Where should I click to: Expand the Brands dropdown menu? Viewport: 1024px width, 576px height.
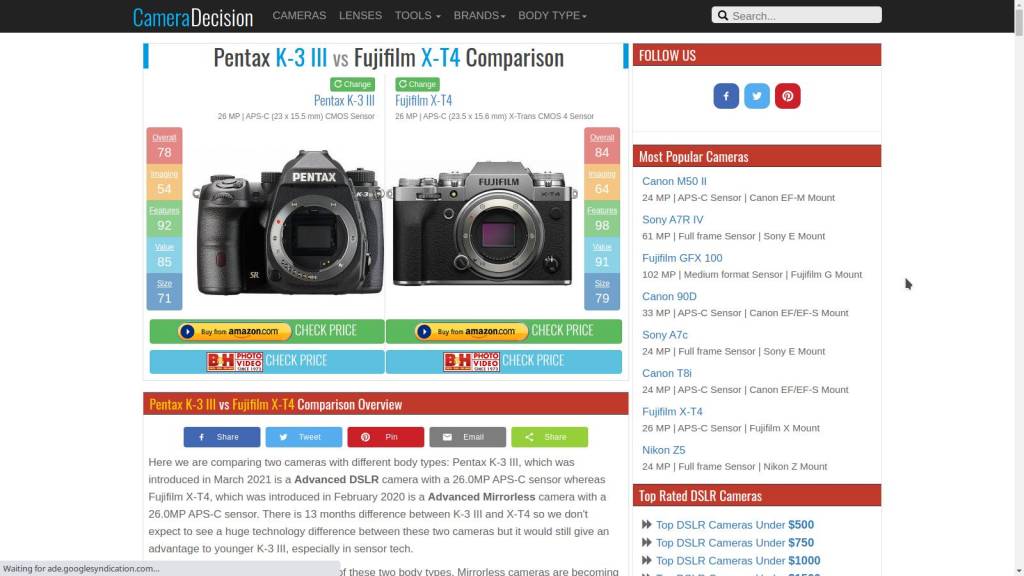tap(479, 16)
